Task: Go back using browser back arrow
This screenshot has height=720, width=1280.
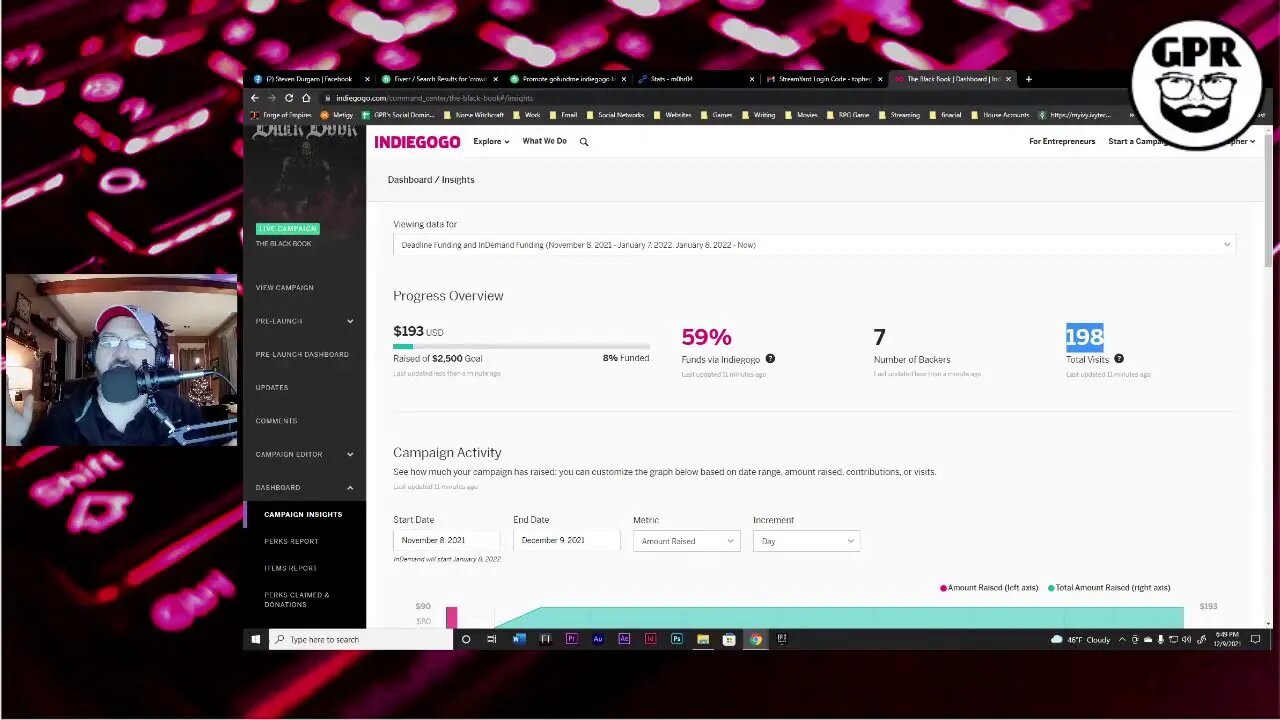Action: click(x=255, y=98)
